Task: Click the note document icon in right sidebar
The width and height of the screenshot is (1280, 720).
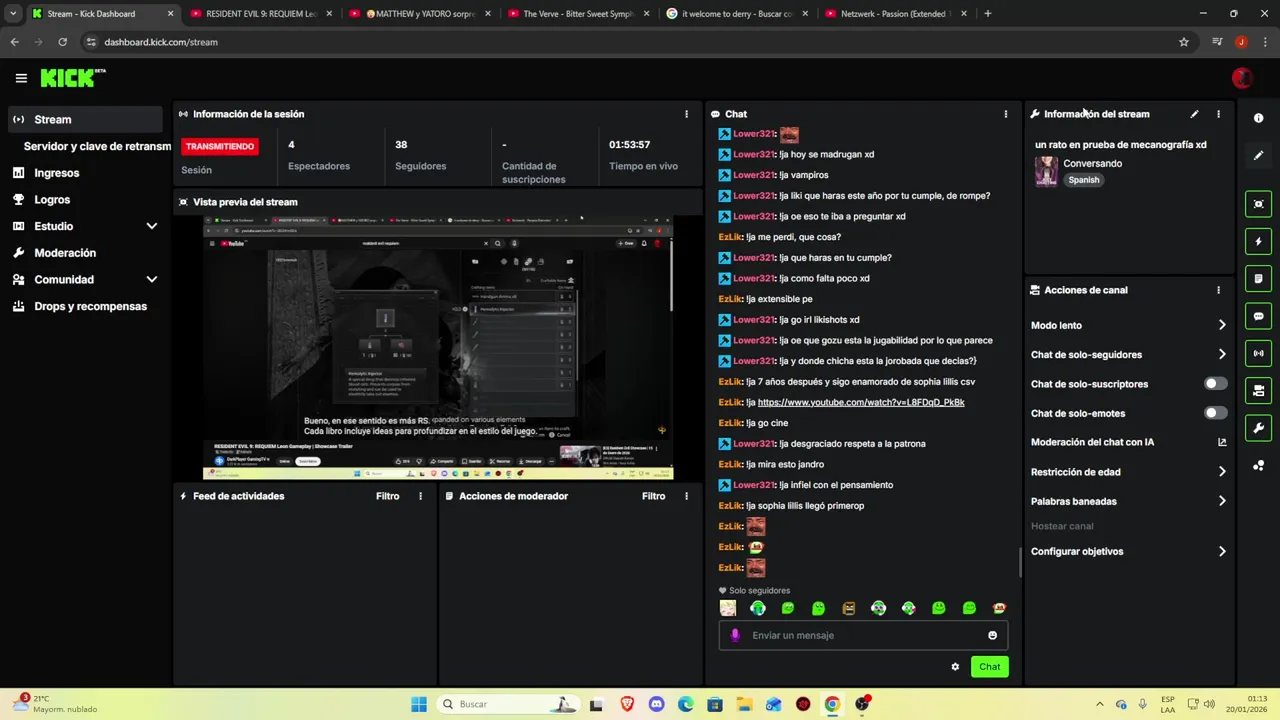Action: (1258, 278)
